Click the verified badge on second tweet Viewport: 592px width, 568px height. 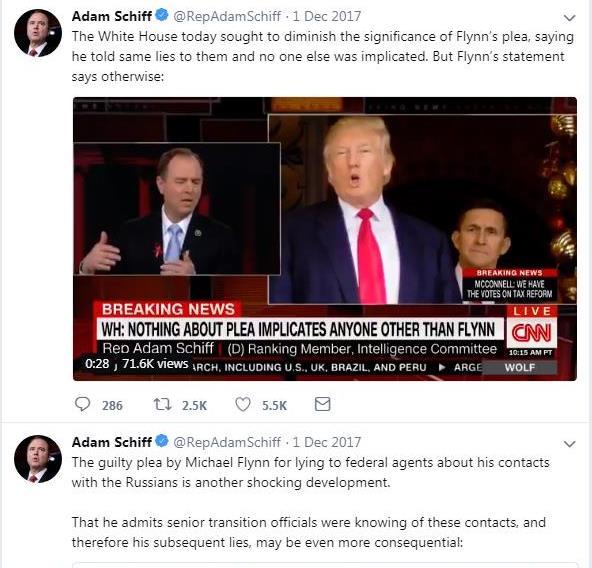[162, 441]
